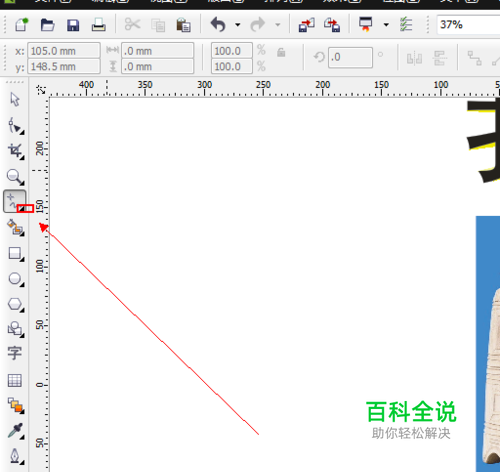Click the rotation angle field

click(x=350, y=58)
